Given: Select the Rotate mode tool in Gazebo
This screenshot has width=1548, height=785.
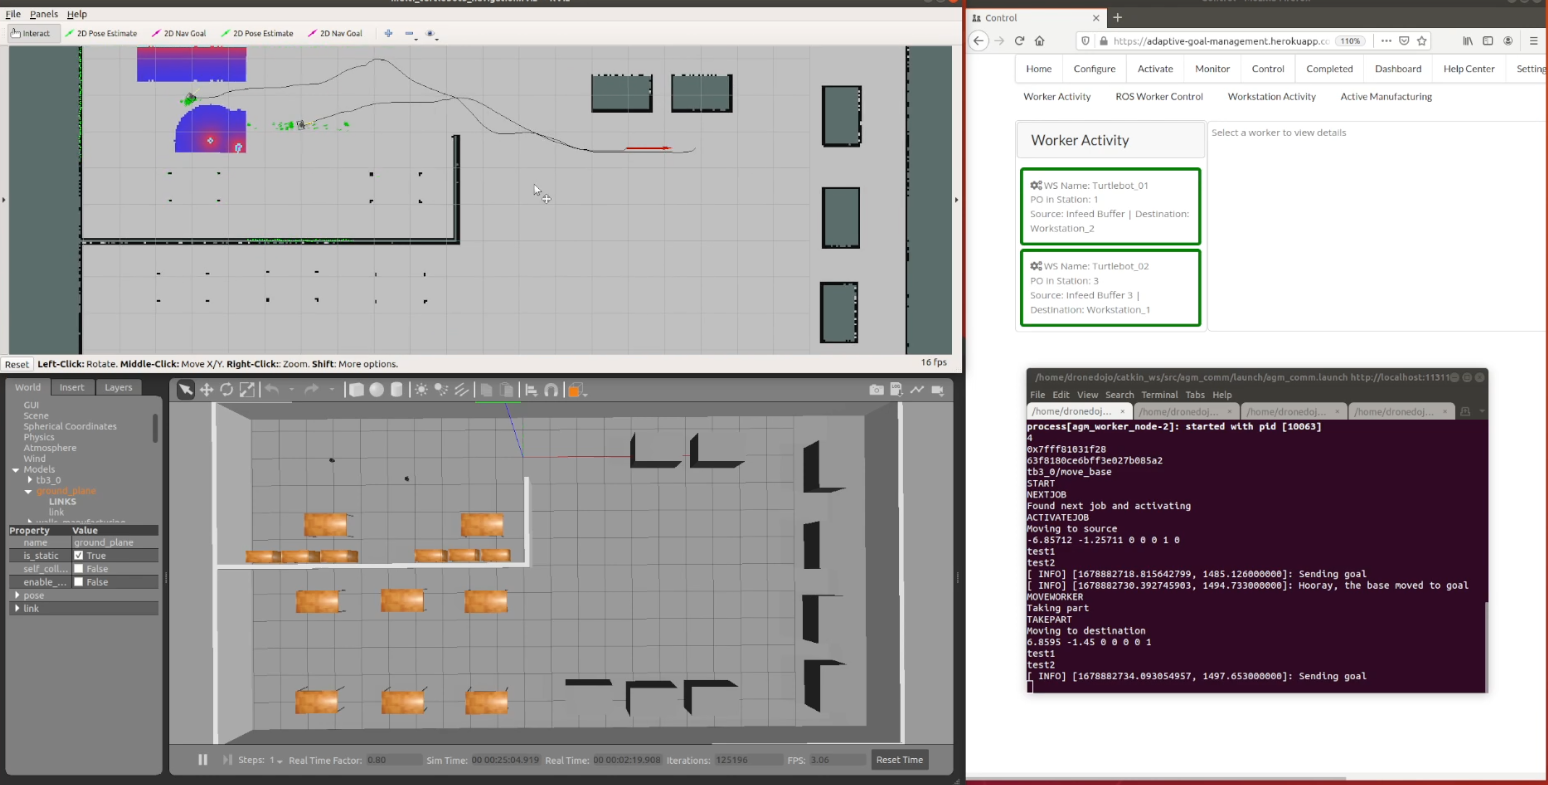Looking at the screenshot, I should 227,390.
